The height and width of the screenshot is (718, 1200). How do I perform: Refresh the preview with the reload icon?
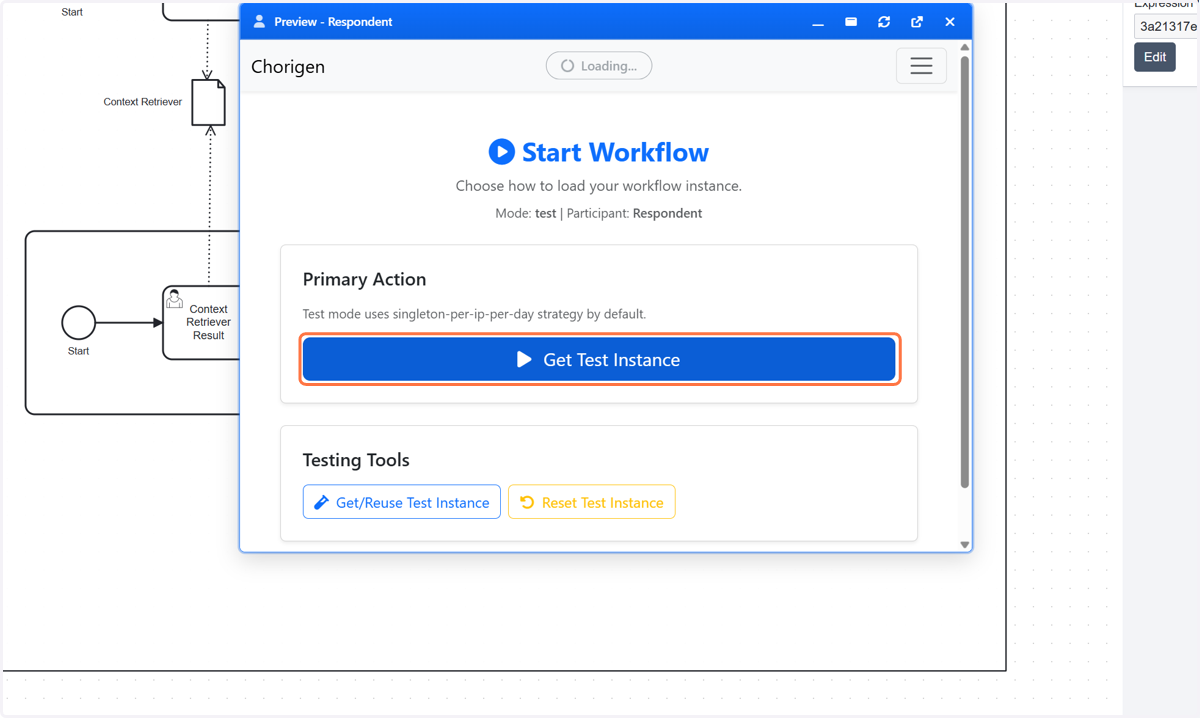[884, 22]
